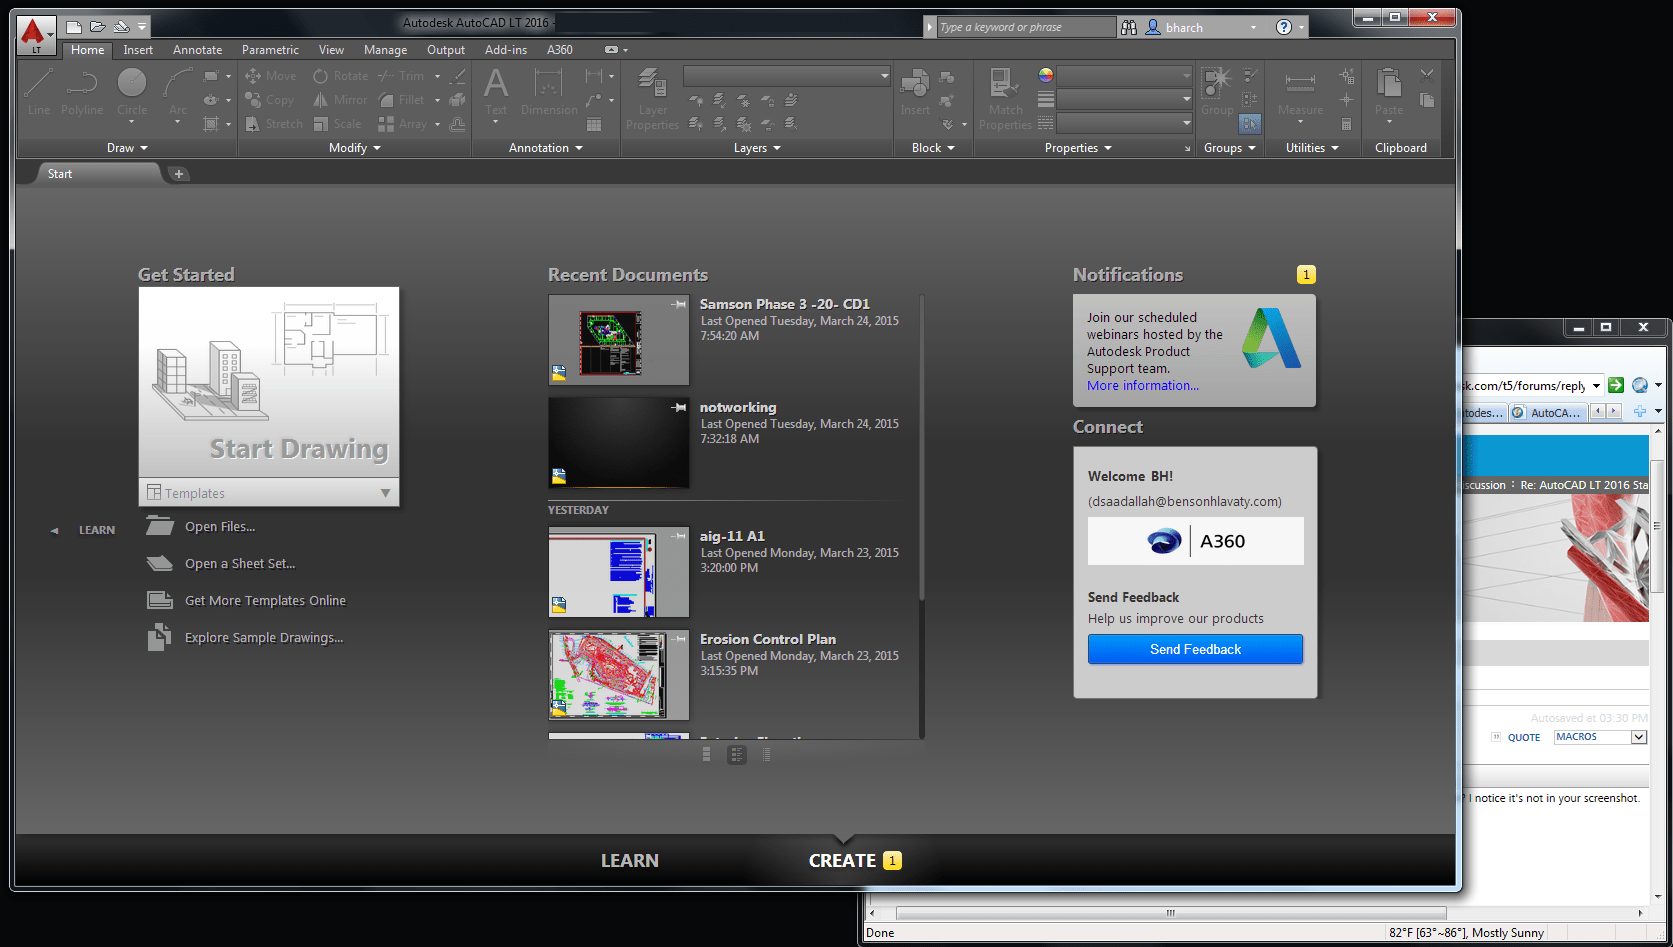Image resolution: width=1673 pixels, height=947 pixels.
Task: Select the Dimension tool
Action: pos(549,92)
